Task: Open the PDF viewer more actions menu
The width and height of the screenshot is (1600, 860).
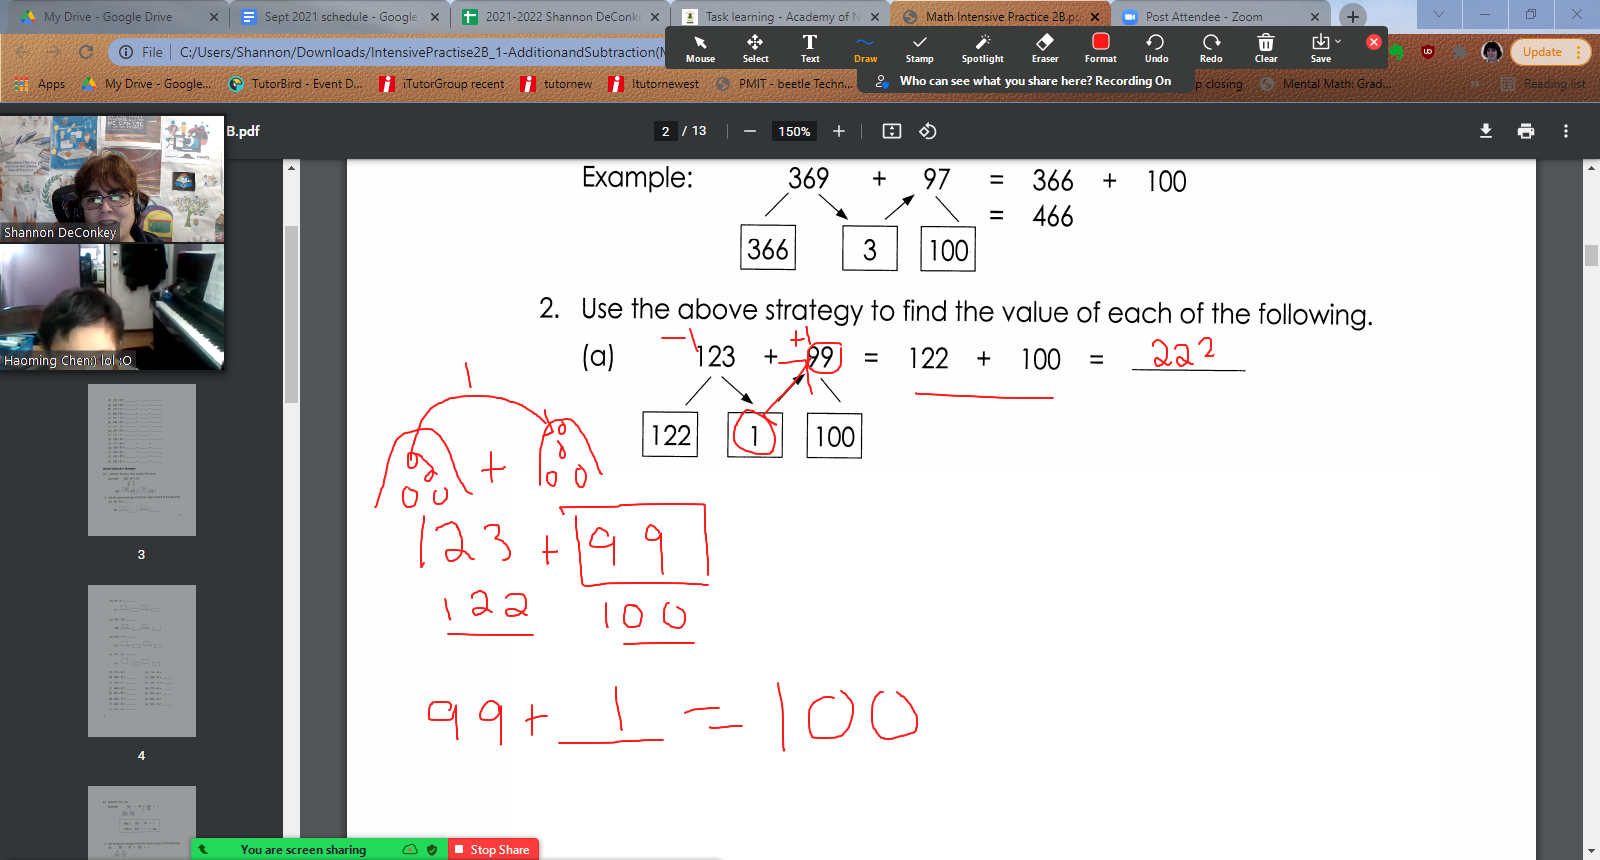Action: [x=1566, y=131]
